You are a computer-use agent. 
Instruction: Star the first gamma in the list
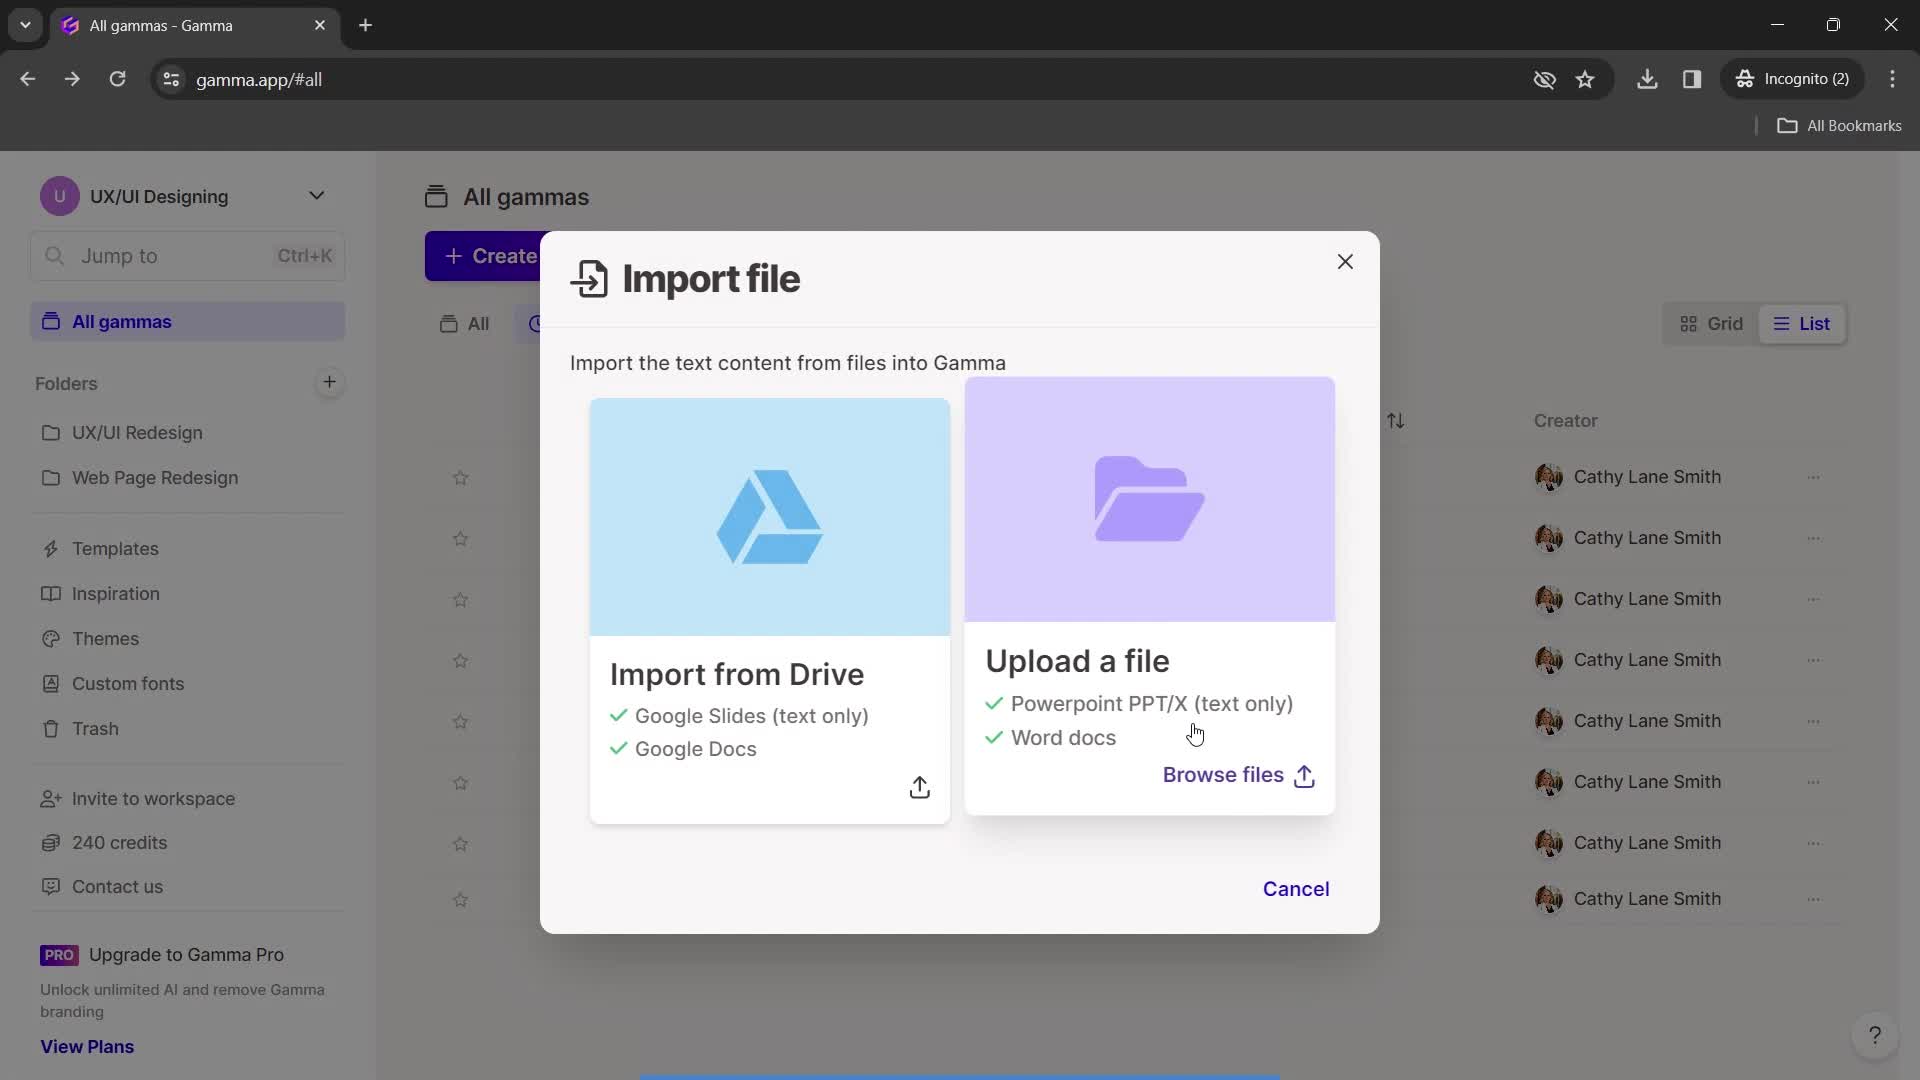[460, 478]
